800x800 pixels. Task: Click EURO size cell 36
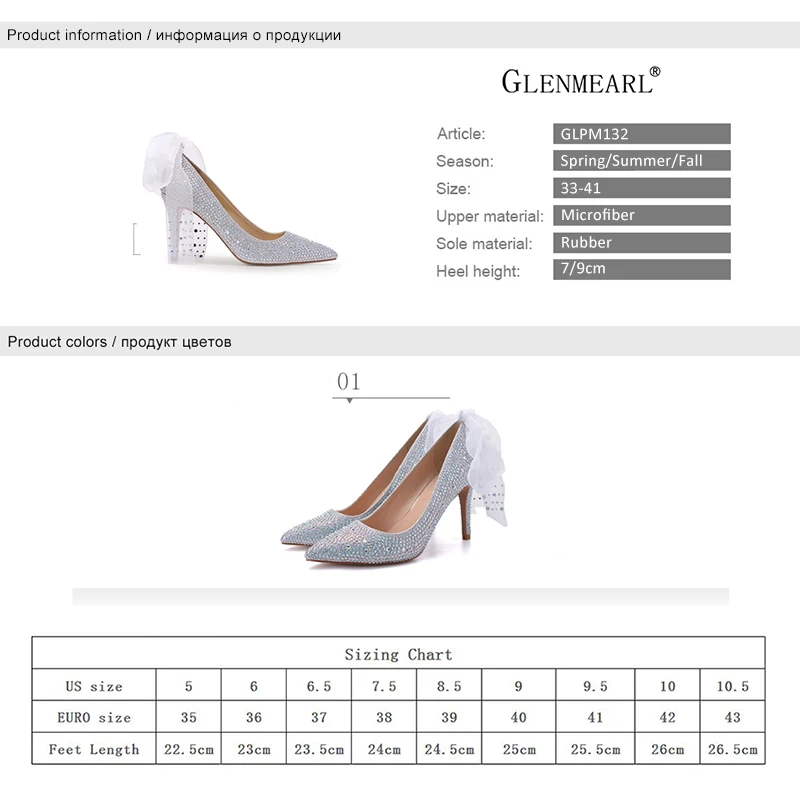[254, 718]
